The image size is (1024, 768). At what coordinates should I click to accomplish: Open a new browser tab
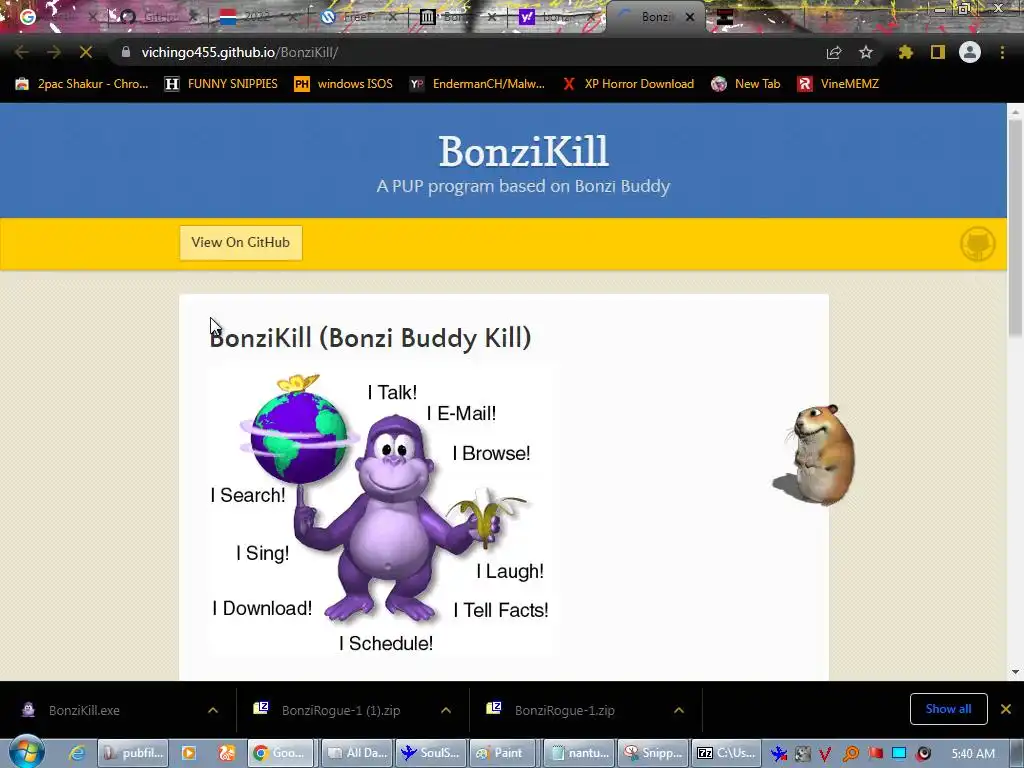click(825, 17)
